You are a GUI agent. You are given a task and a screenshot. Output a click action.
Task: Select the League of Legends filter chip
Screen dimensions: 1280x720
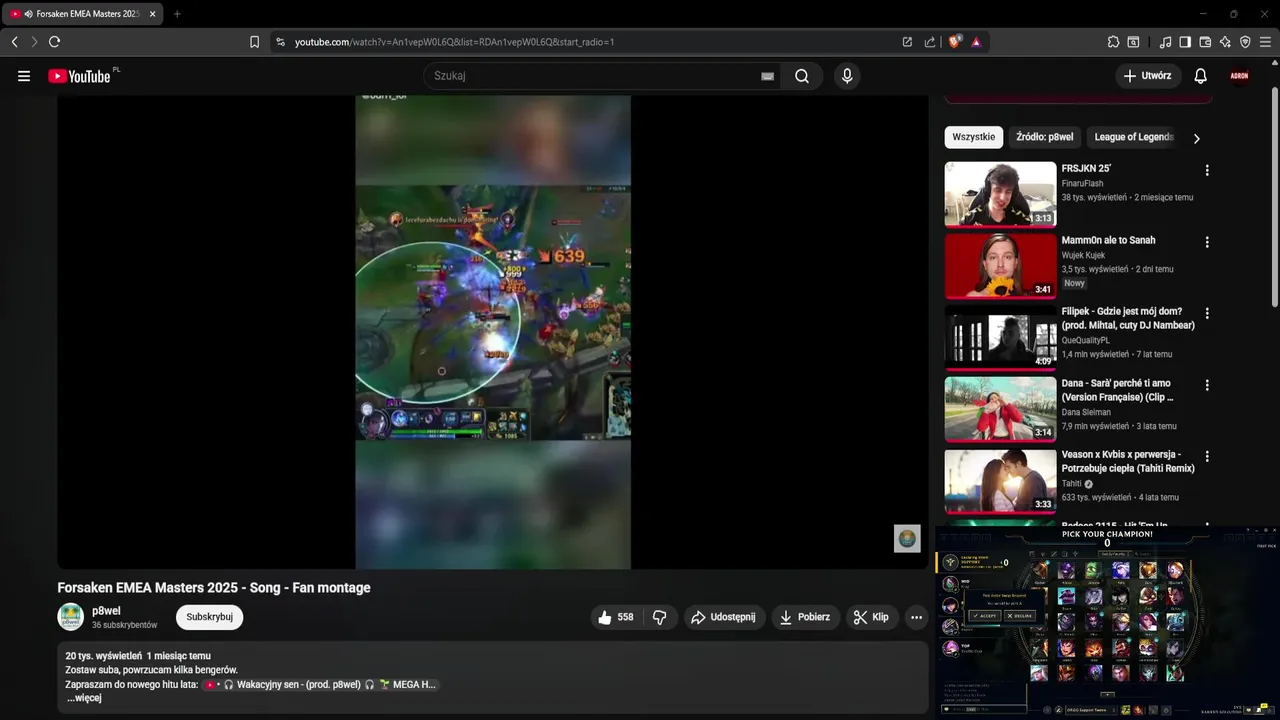click(x=1134, y=137)
